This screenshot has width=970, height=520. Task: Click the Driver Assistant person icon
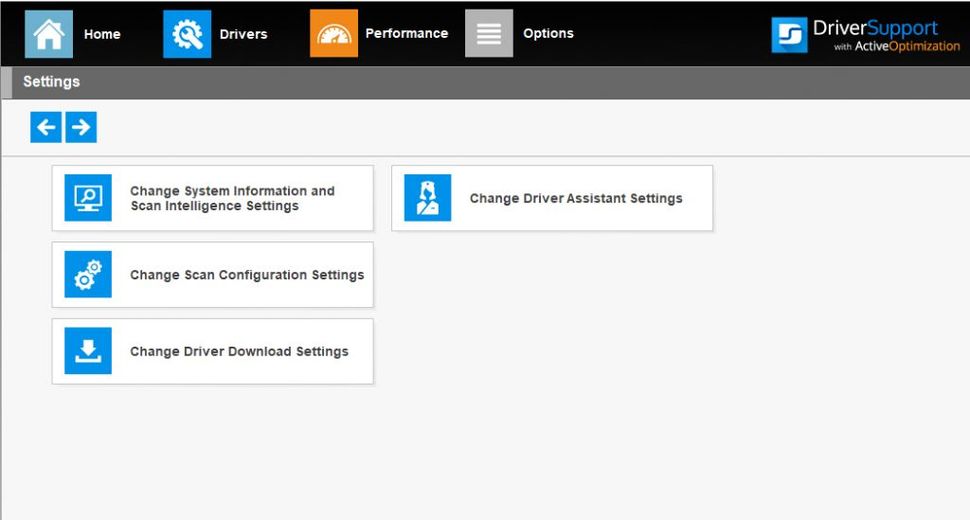point(427,198)
